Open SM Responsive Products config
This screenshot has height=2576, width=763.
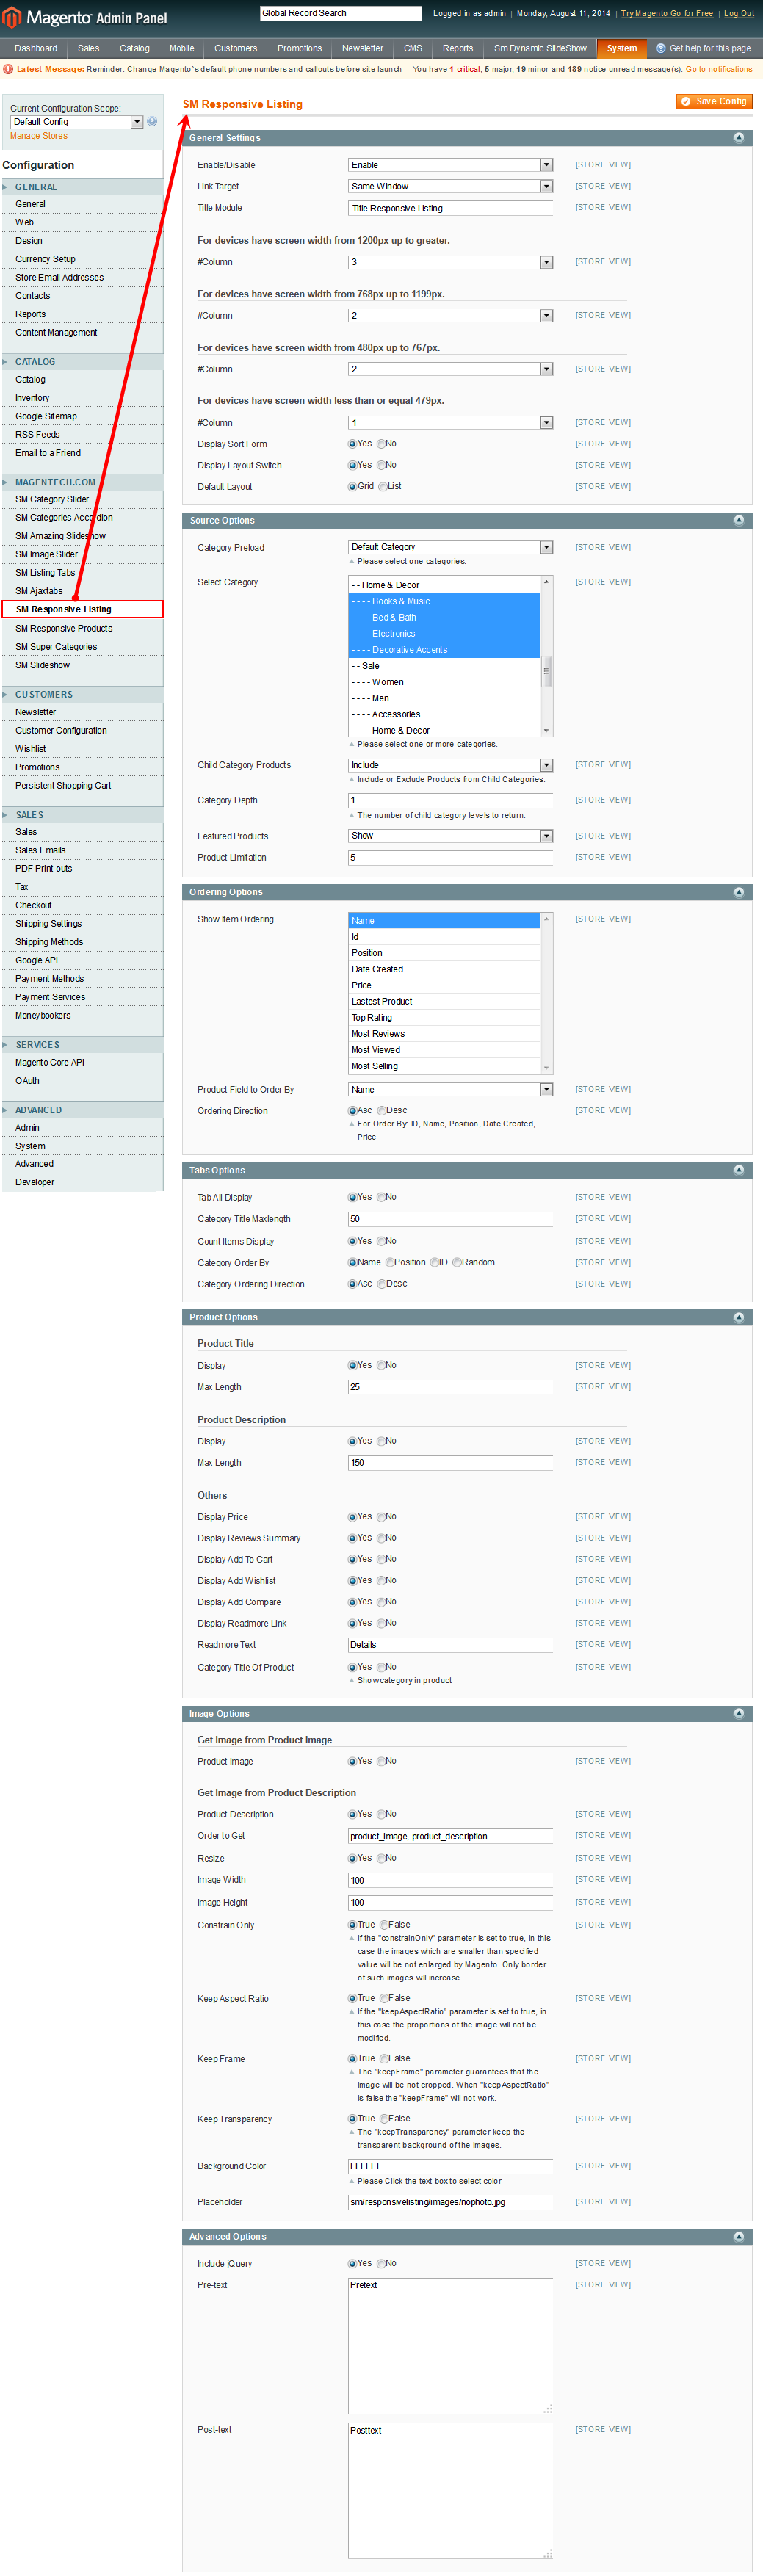[x=64, y=628]
